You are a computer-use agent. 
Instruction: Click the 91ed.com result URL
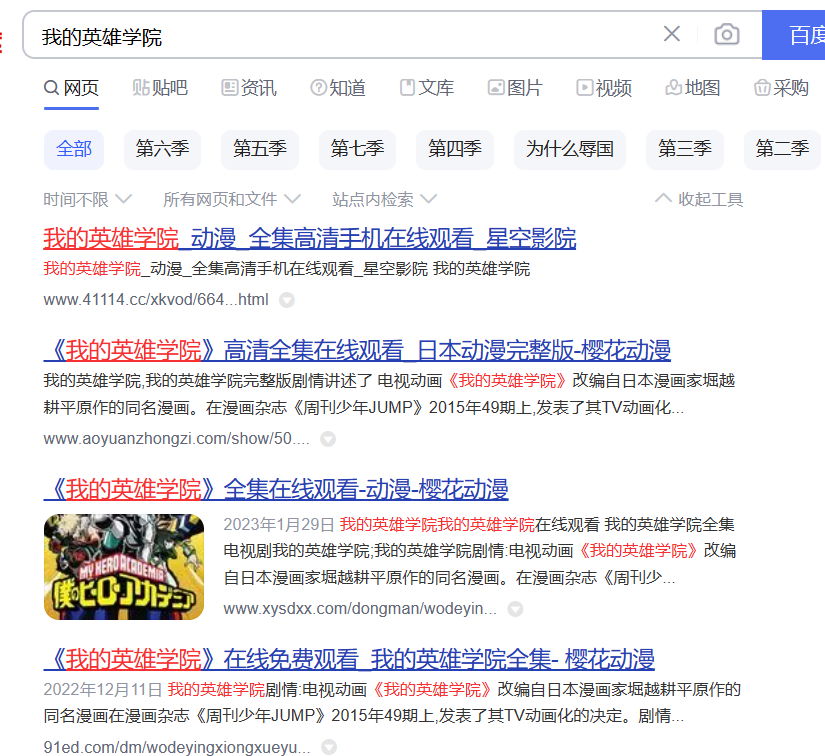click(177, 747)
